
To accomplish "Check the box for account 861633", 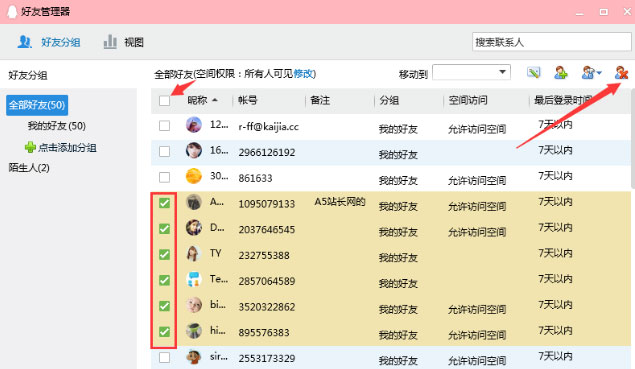I will (x=164, y=177).
